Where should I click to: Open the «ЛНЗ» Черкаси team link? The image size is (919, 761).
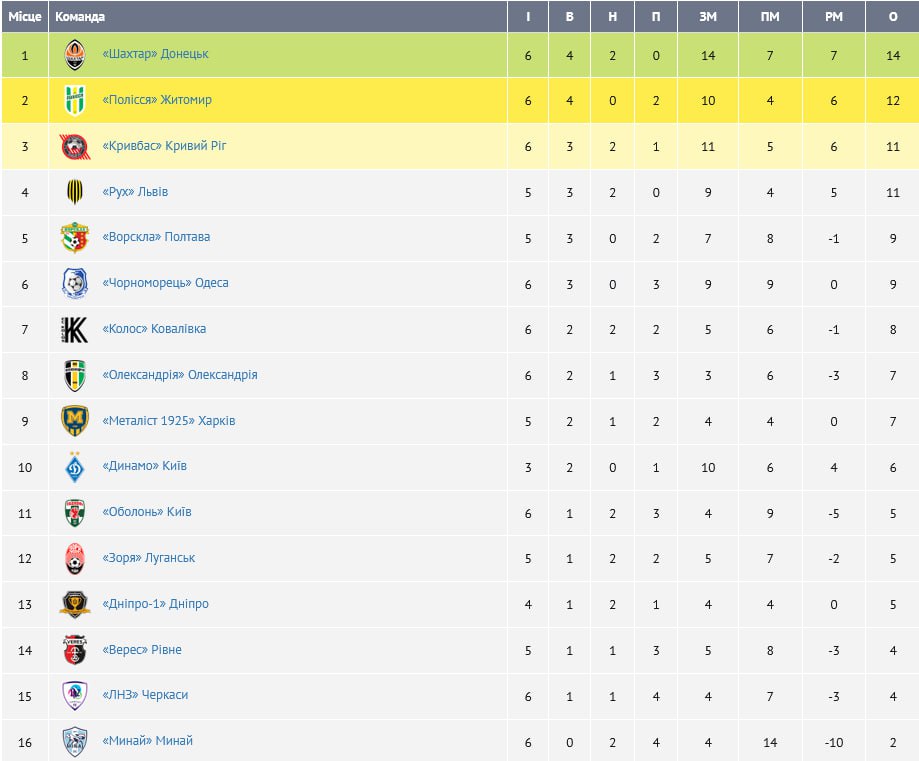point(145,695)
